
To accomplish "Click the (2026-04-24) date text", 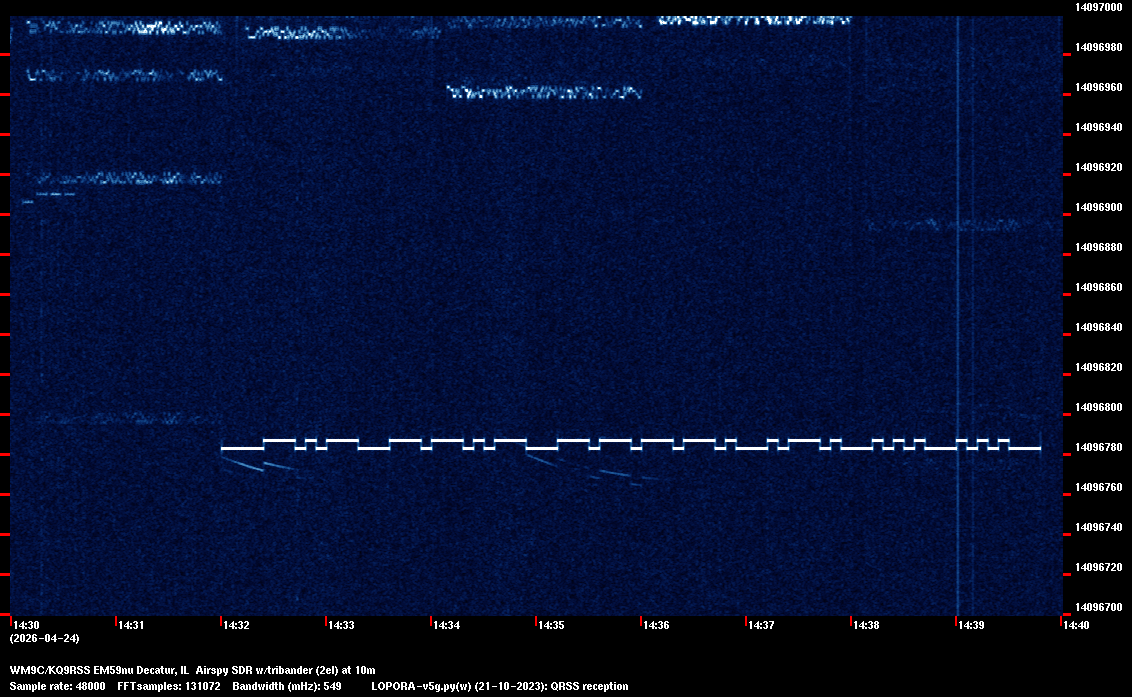I will (x=44, y=638).
